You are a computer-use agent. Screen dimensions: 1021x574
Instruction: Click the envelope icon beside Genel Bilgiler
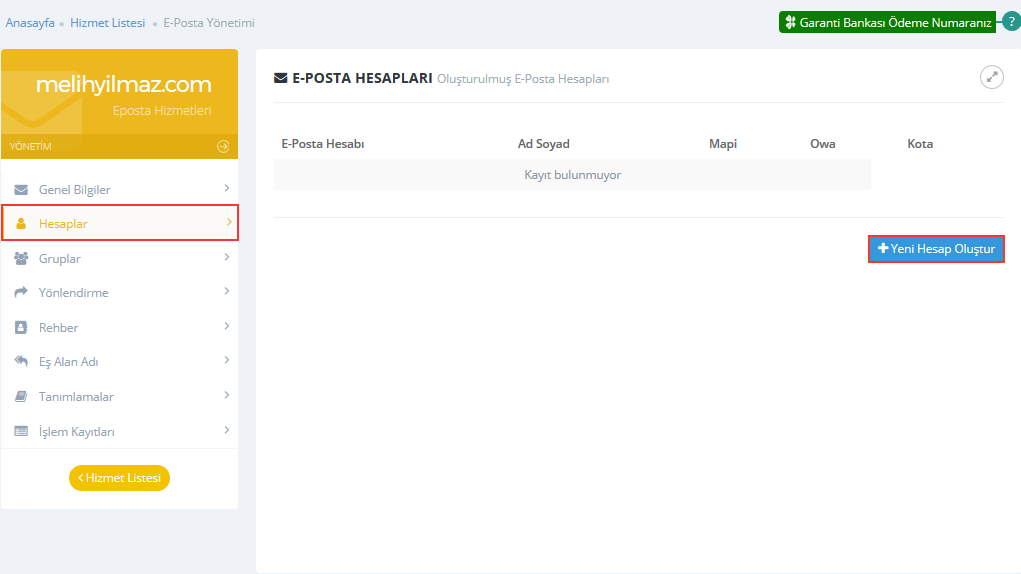pyautogui.click(x=21, y=190)
